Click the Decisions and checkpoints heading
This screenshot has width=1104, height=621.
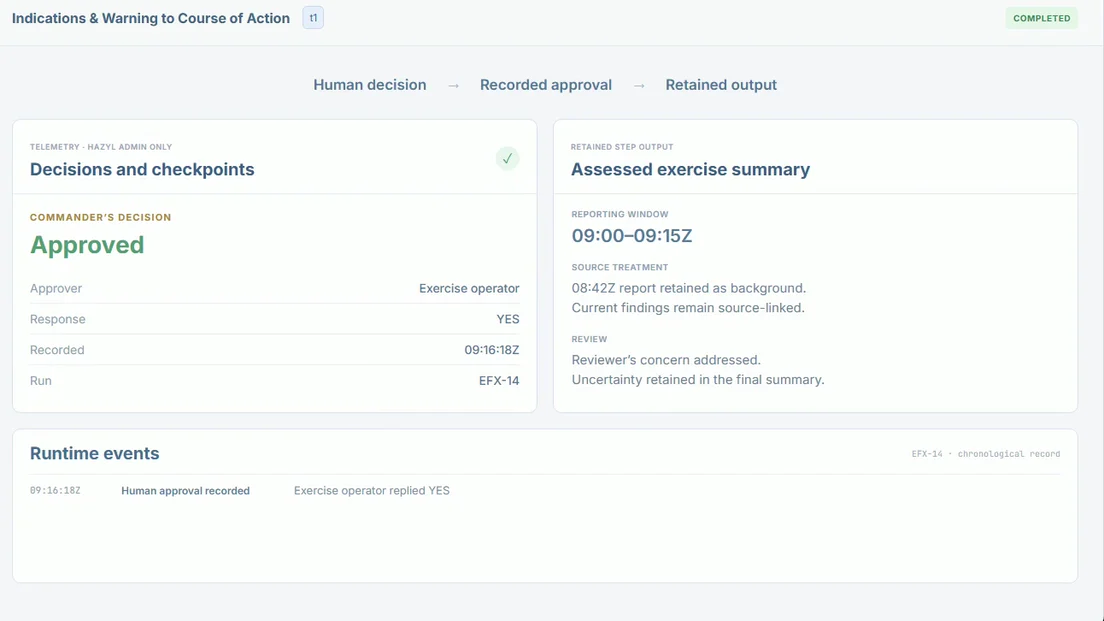142,169
